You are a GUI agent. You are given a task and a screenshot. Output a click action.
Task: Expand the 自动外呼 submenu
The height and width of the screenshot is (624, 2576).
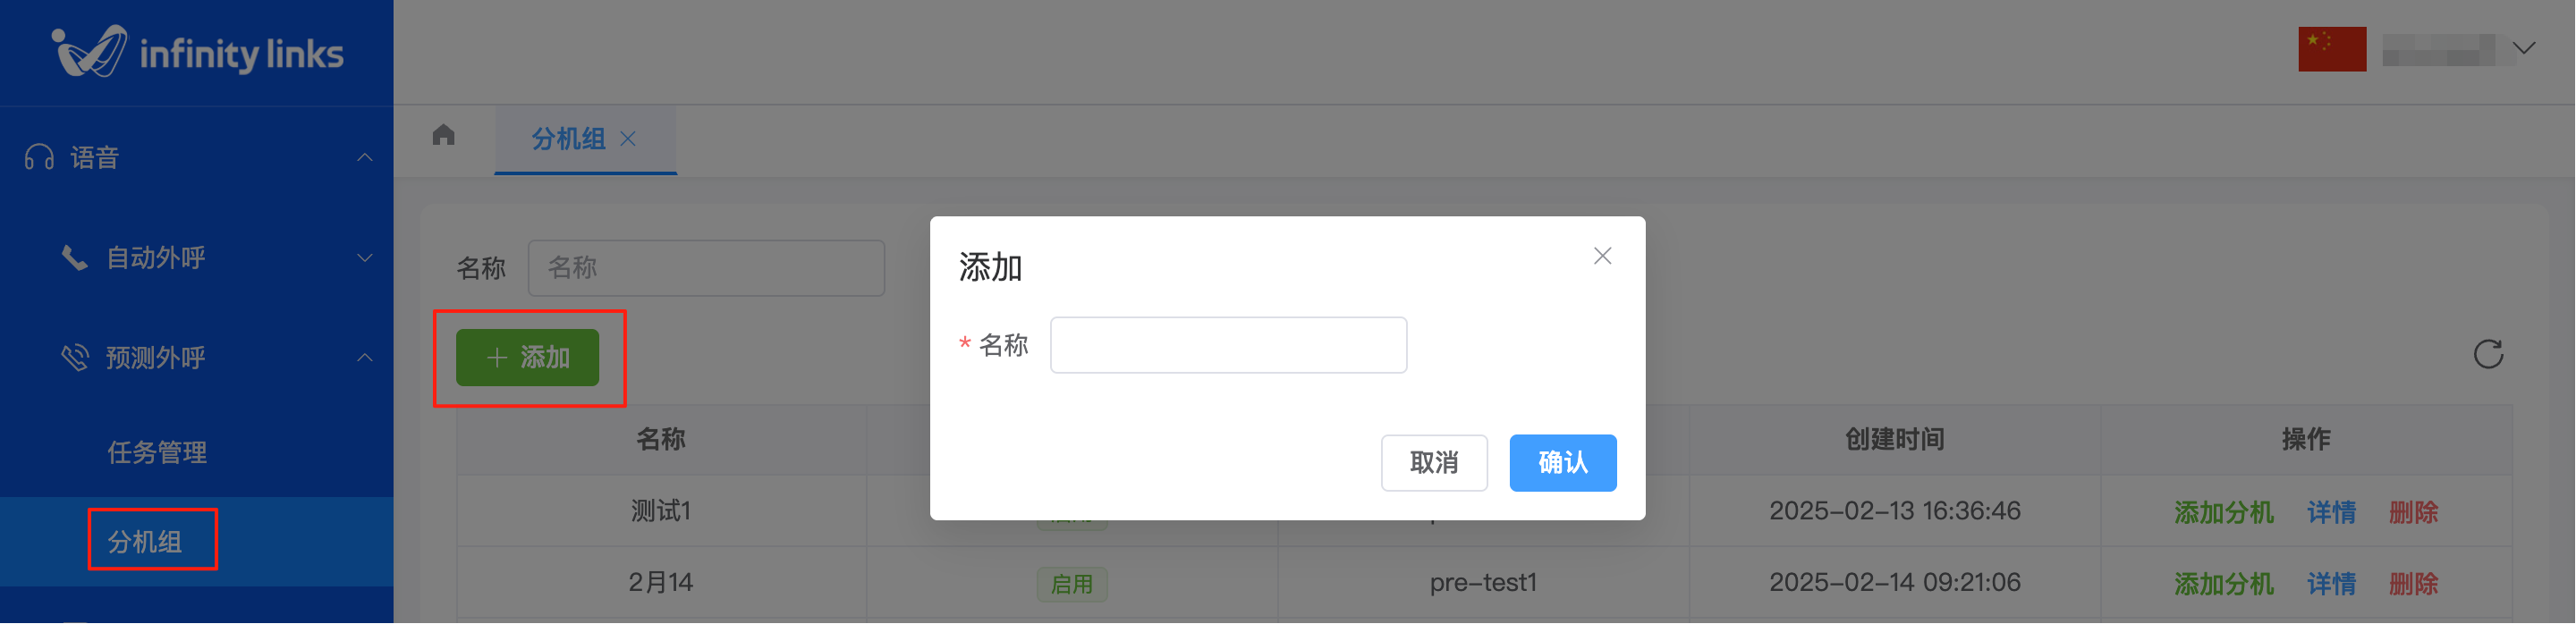pos(365,257)
